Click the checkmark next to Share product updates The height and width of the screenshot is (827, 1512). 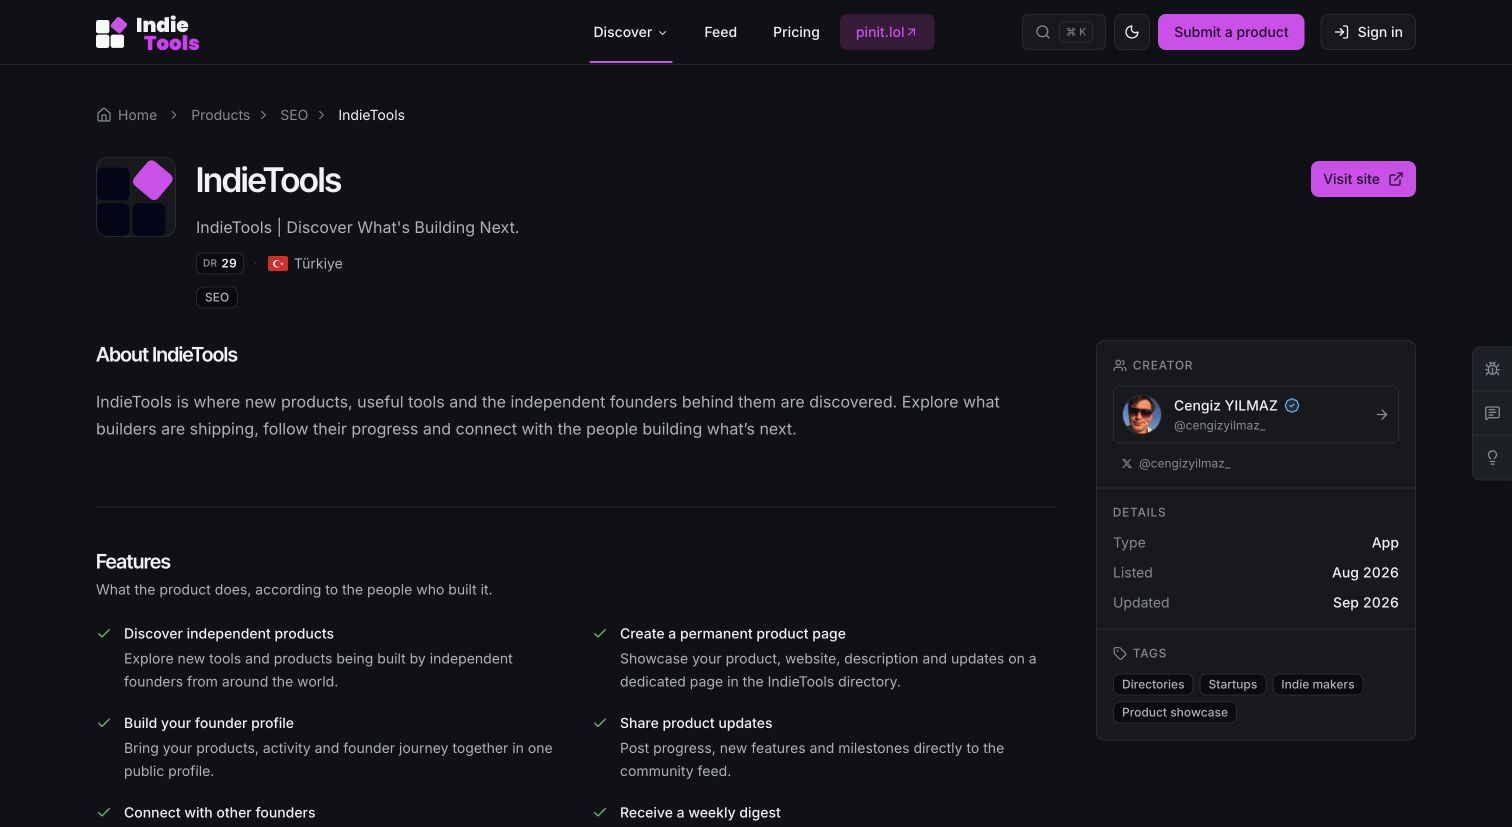point(600,723)
